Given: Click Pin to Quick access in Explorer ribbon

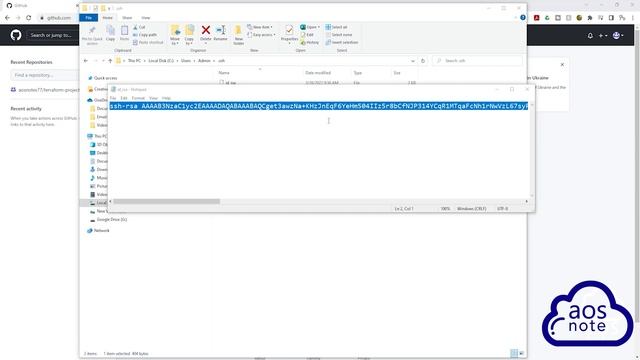Looking at the screenshot, I should [x=92, y=35].
